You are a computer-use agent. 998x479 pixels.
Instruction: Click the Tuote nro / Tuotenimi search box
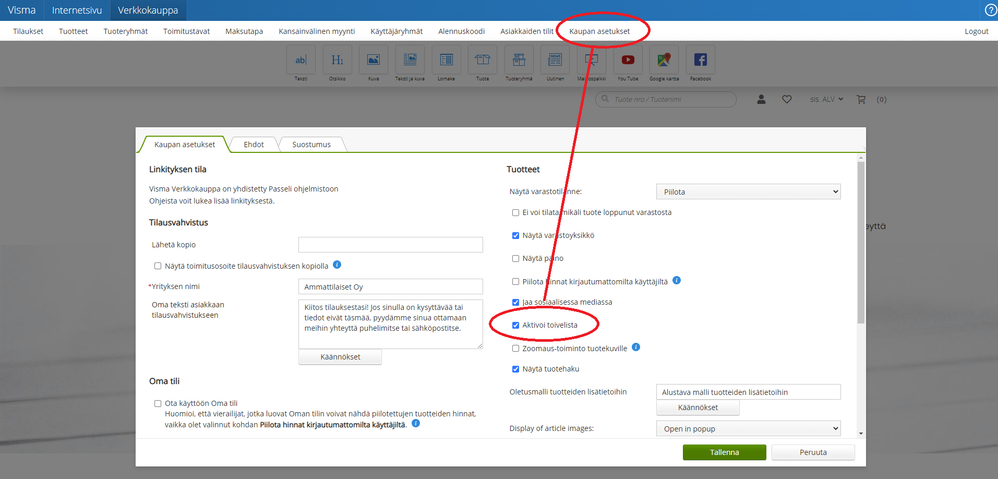tap(666, 99)
